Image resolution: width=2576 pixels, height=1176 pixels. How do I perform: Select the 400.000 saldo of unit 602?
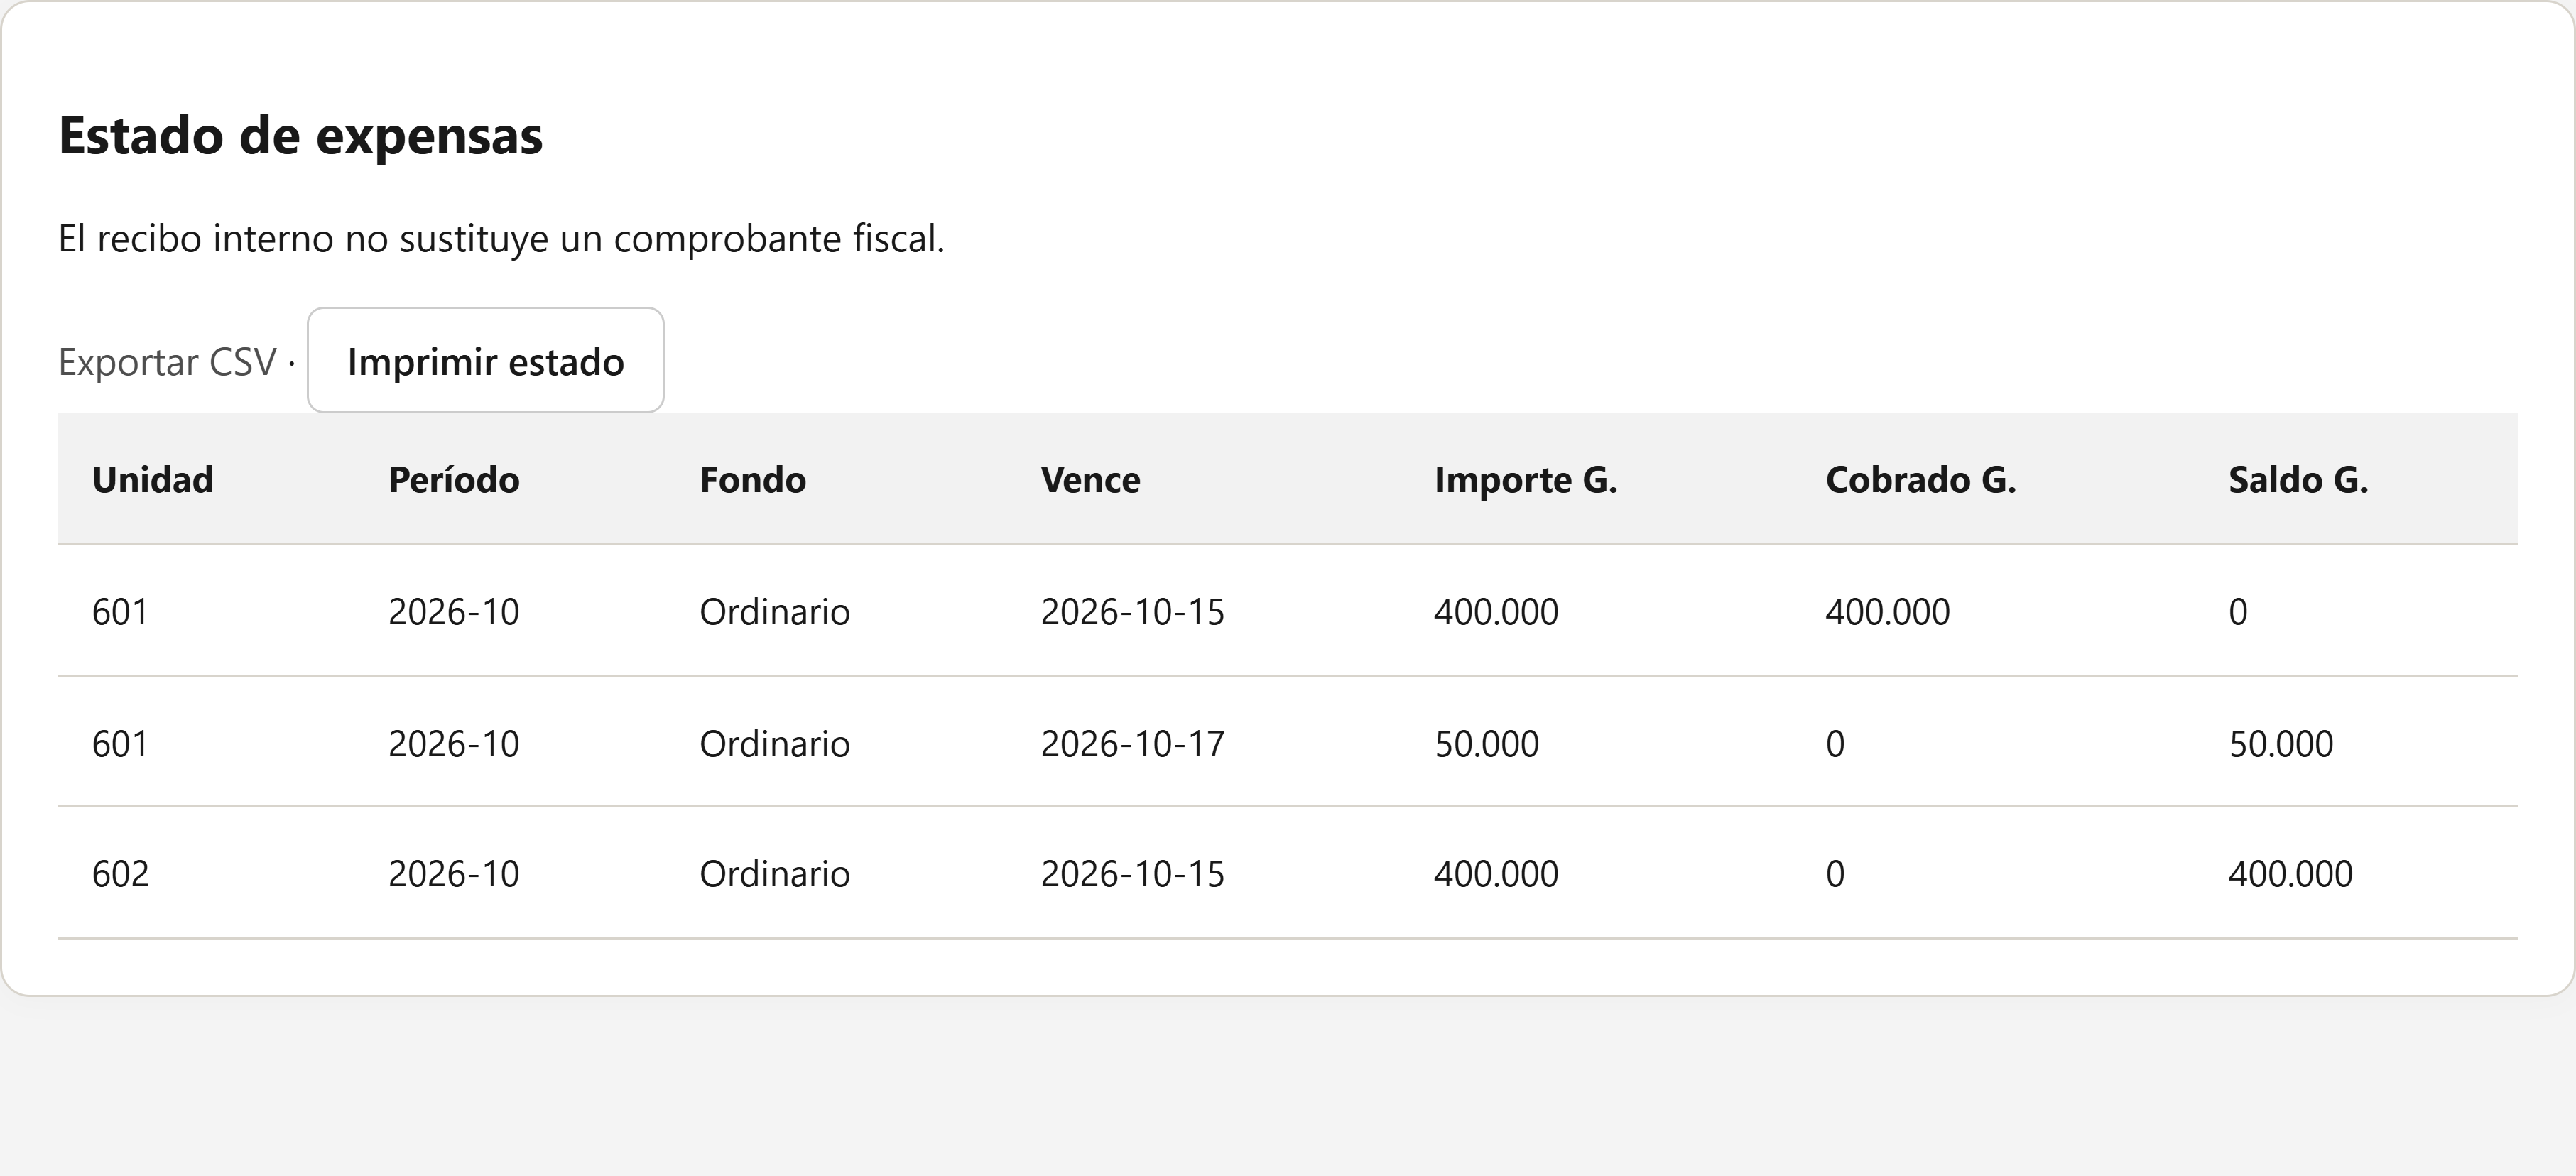[x=2290, y=873]
